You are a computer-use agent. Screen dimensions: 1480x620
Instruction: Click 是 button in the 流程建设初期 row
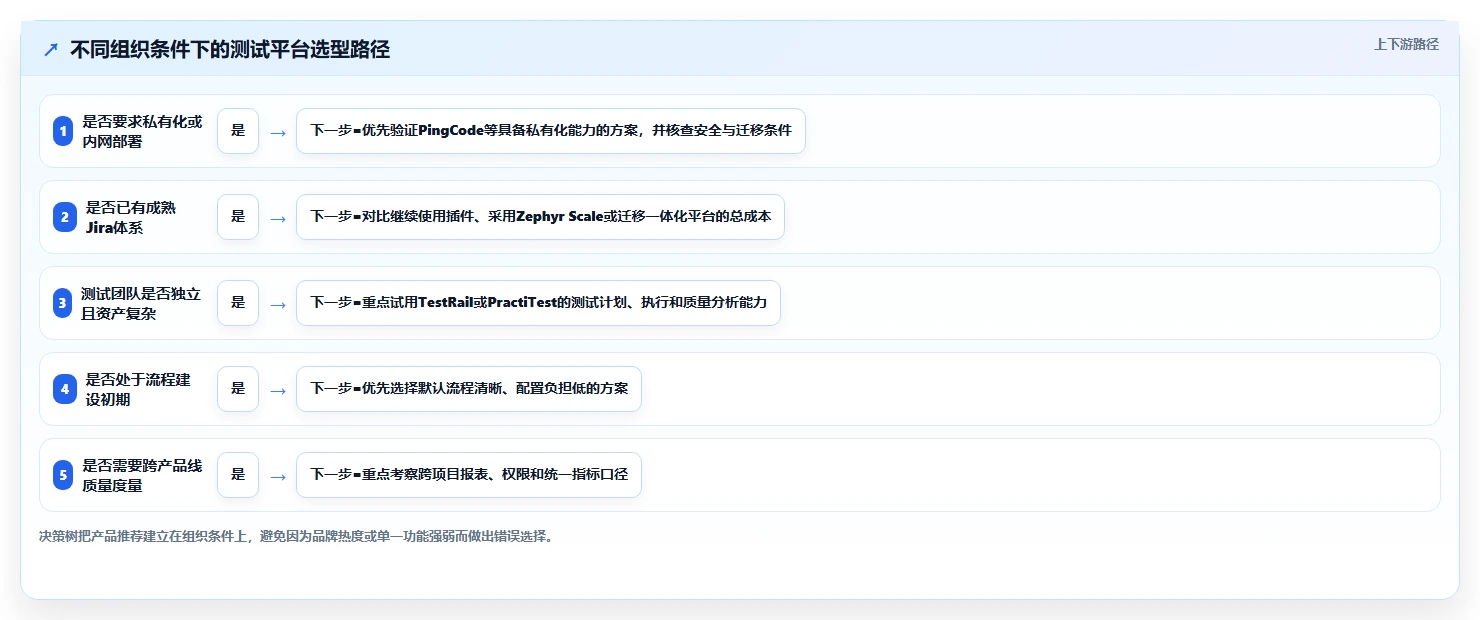tap(238, 389)
